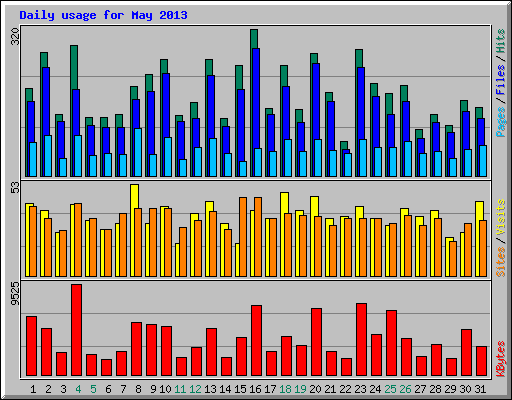Click the green Hits bar for day 4
The width and height of the screenshot is (512, 400).
pos(74,67)
